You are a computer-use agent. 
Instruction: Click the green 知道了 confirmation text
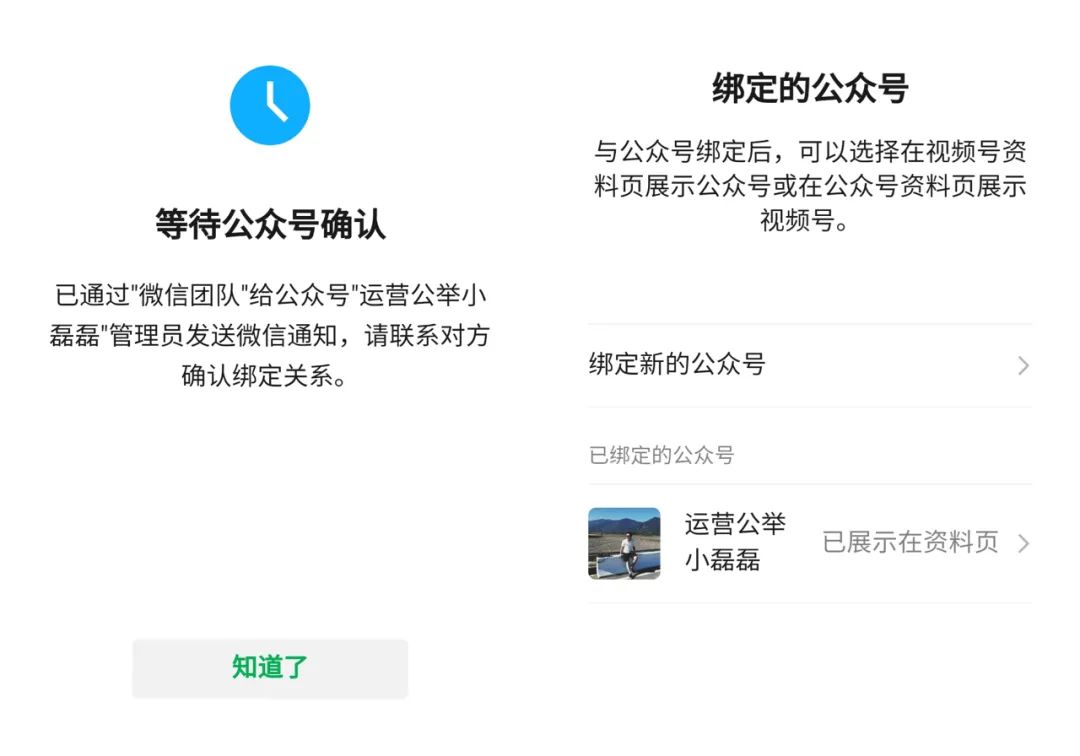(270, 668)
